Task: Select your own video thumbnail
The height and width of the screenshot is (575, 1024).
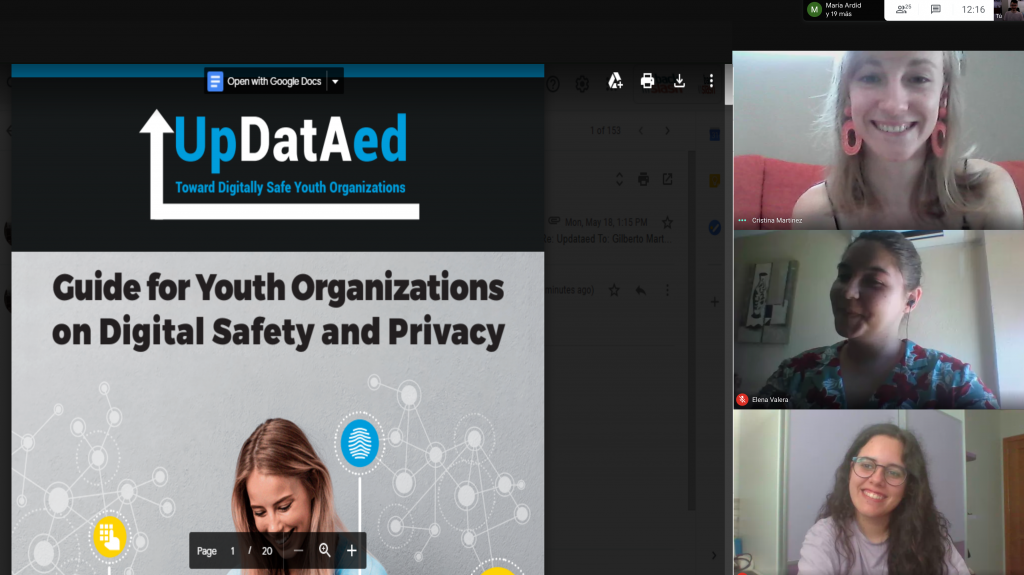Action: point(1009,10)
